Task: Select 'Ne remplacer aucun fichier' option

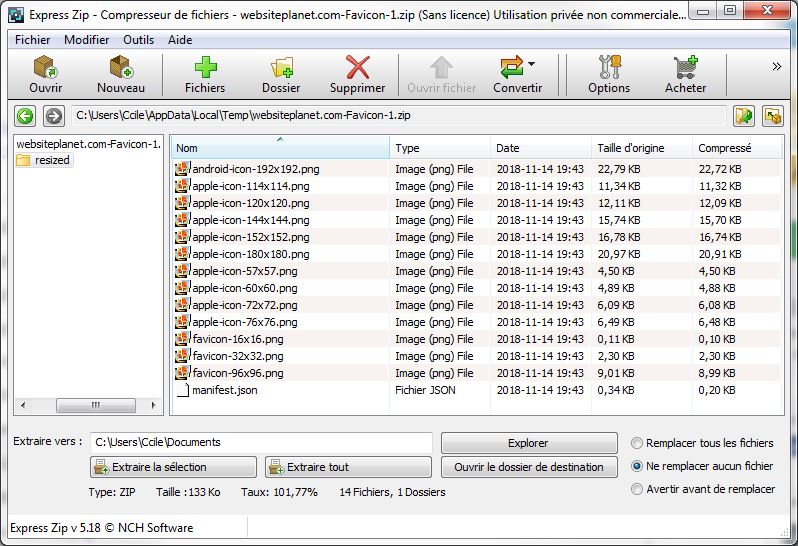Action: (x=637, y=466)
